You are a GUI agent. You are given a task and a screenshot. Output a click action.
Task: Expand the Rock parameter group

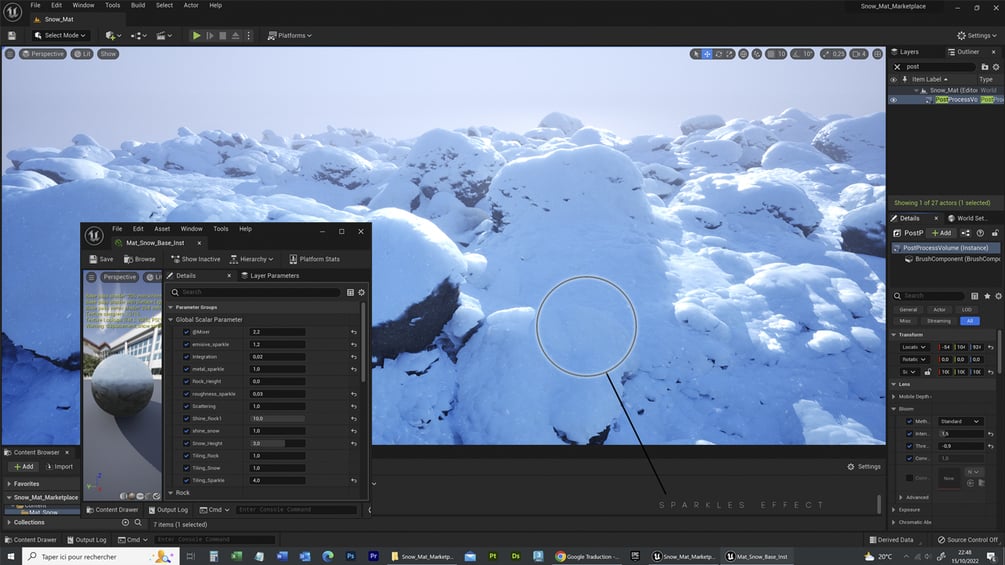170,493
